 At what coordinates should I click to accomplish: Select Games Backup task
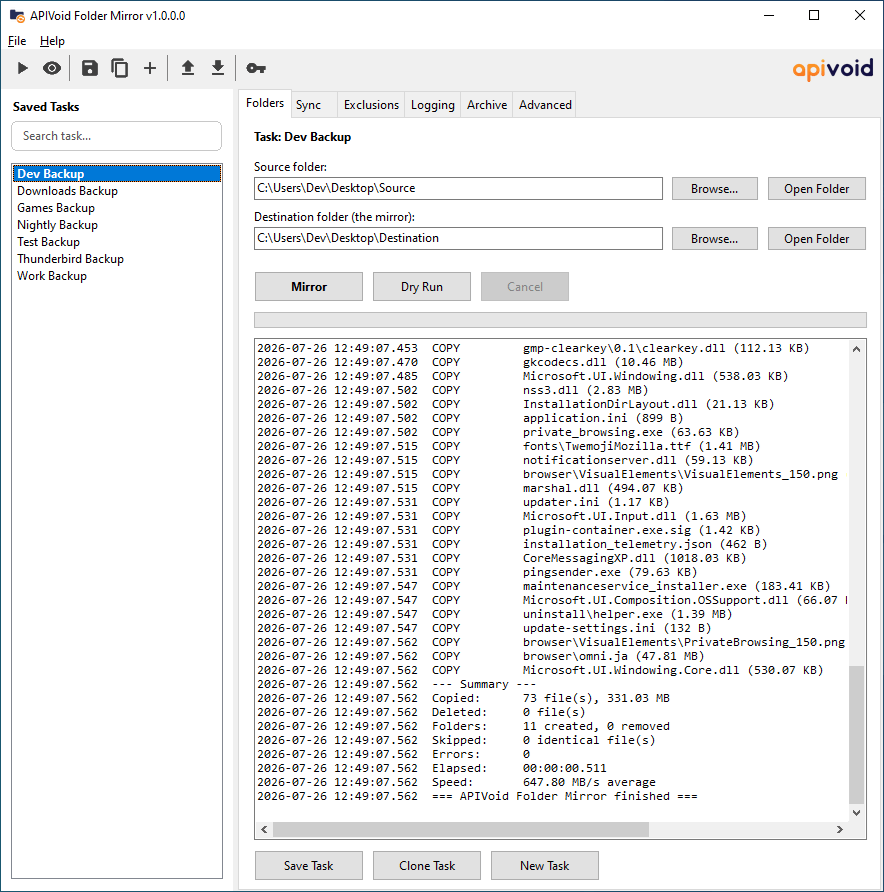coord(117,208)
